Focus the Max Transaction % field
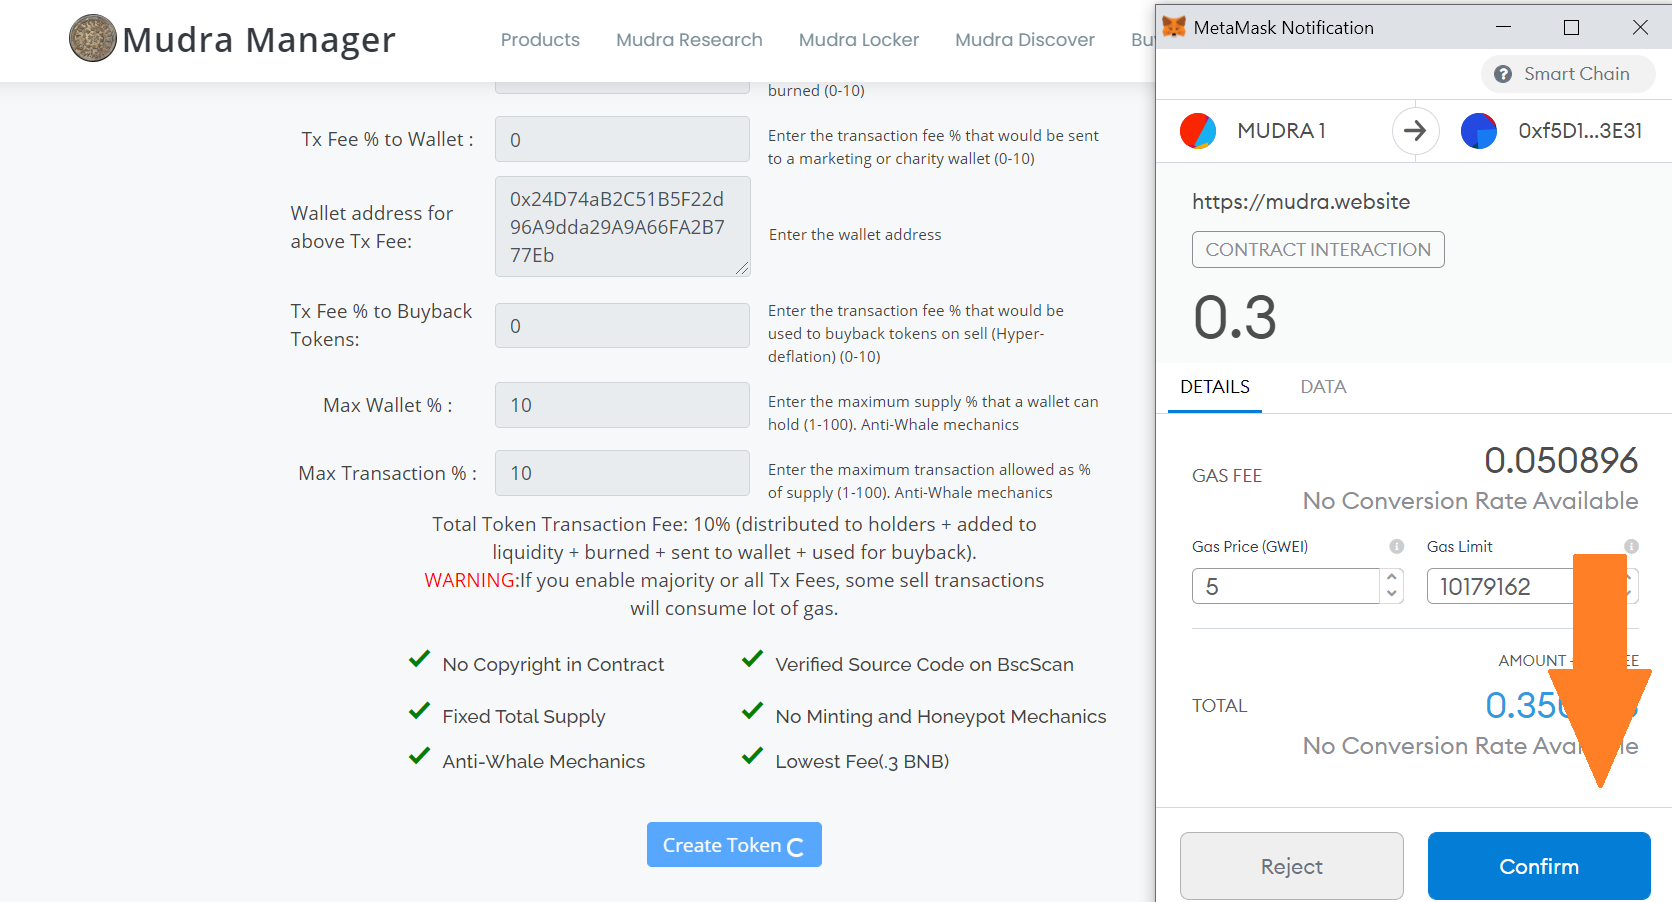 pyautogui.click(x=622, y=473)
